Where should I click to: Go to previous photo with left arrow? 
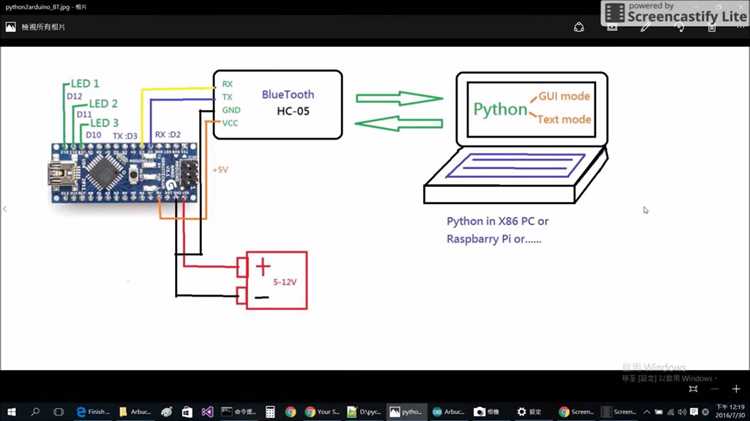pos(4,209)
